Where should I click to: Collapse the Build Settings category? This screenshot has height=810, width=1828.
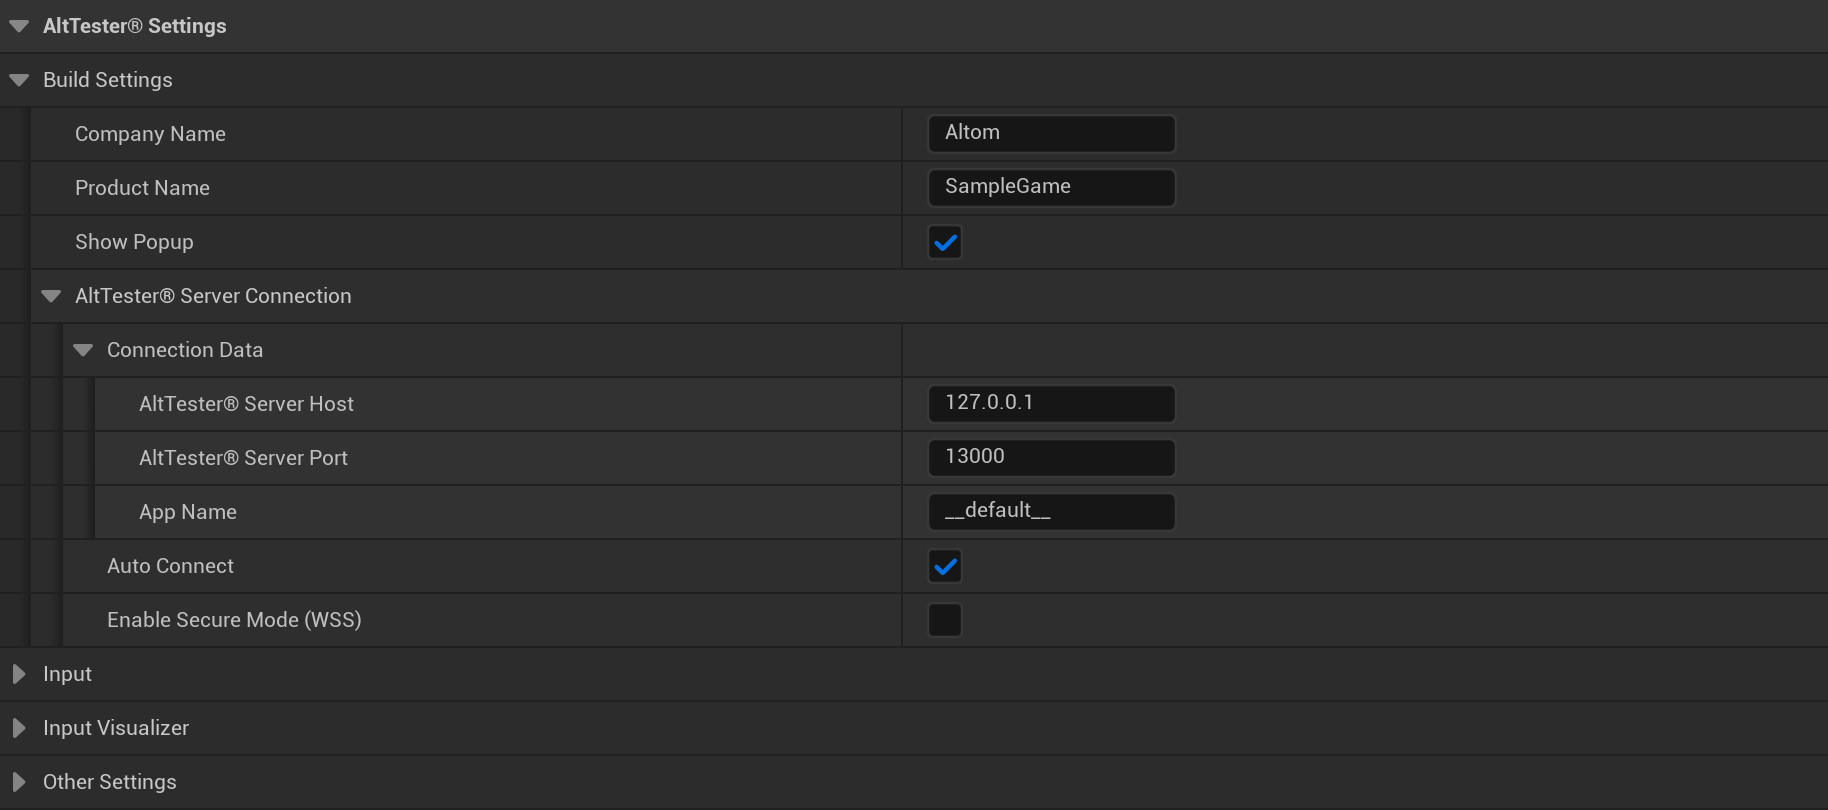19,80
